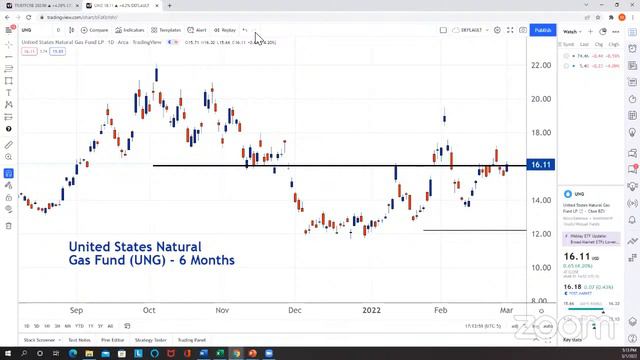Open a new browser tab
The height and width of the screenshot is (360, 640).
169,6
